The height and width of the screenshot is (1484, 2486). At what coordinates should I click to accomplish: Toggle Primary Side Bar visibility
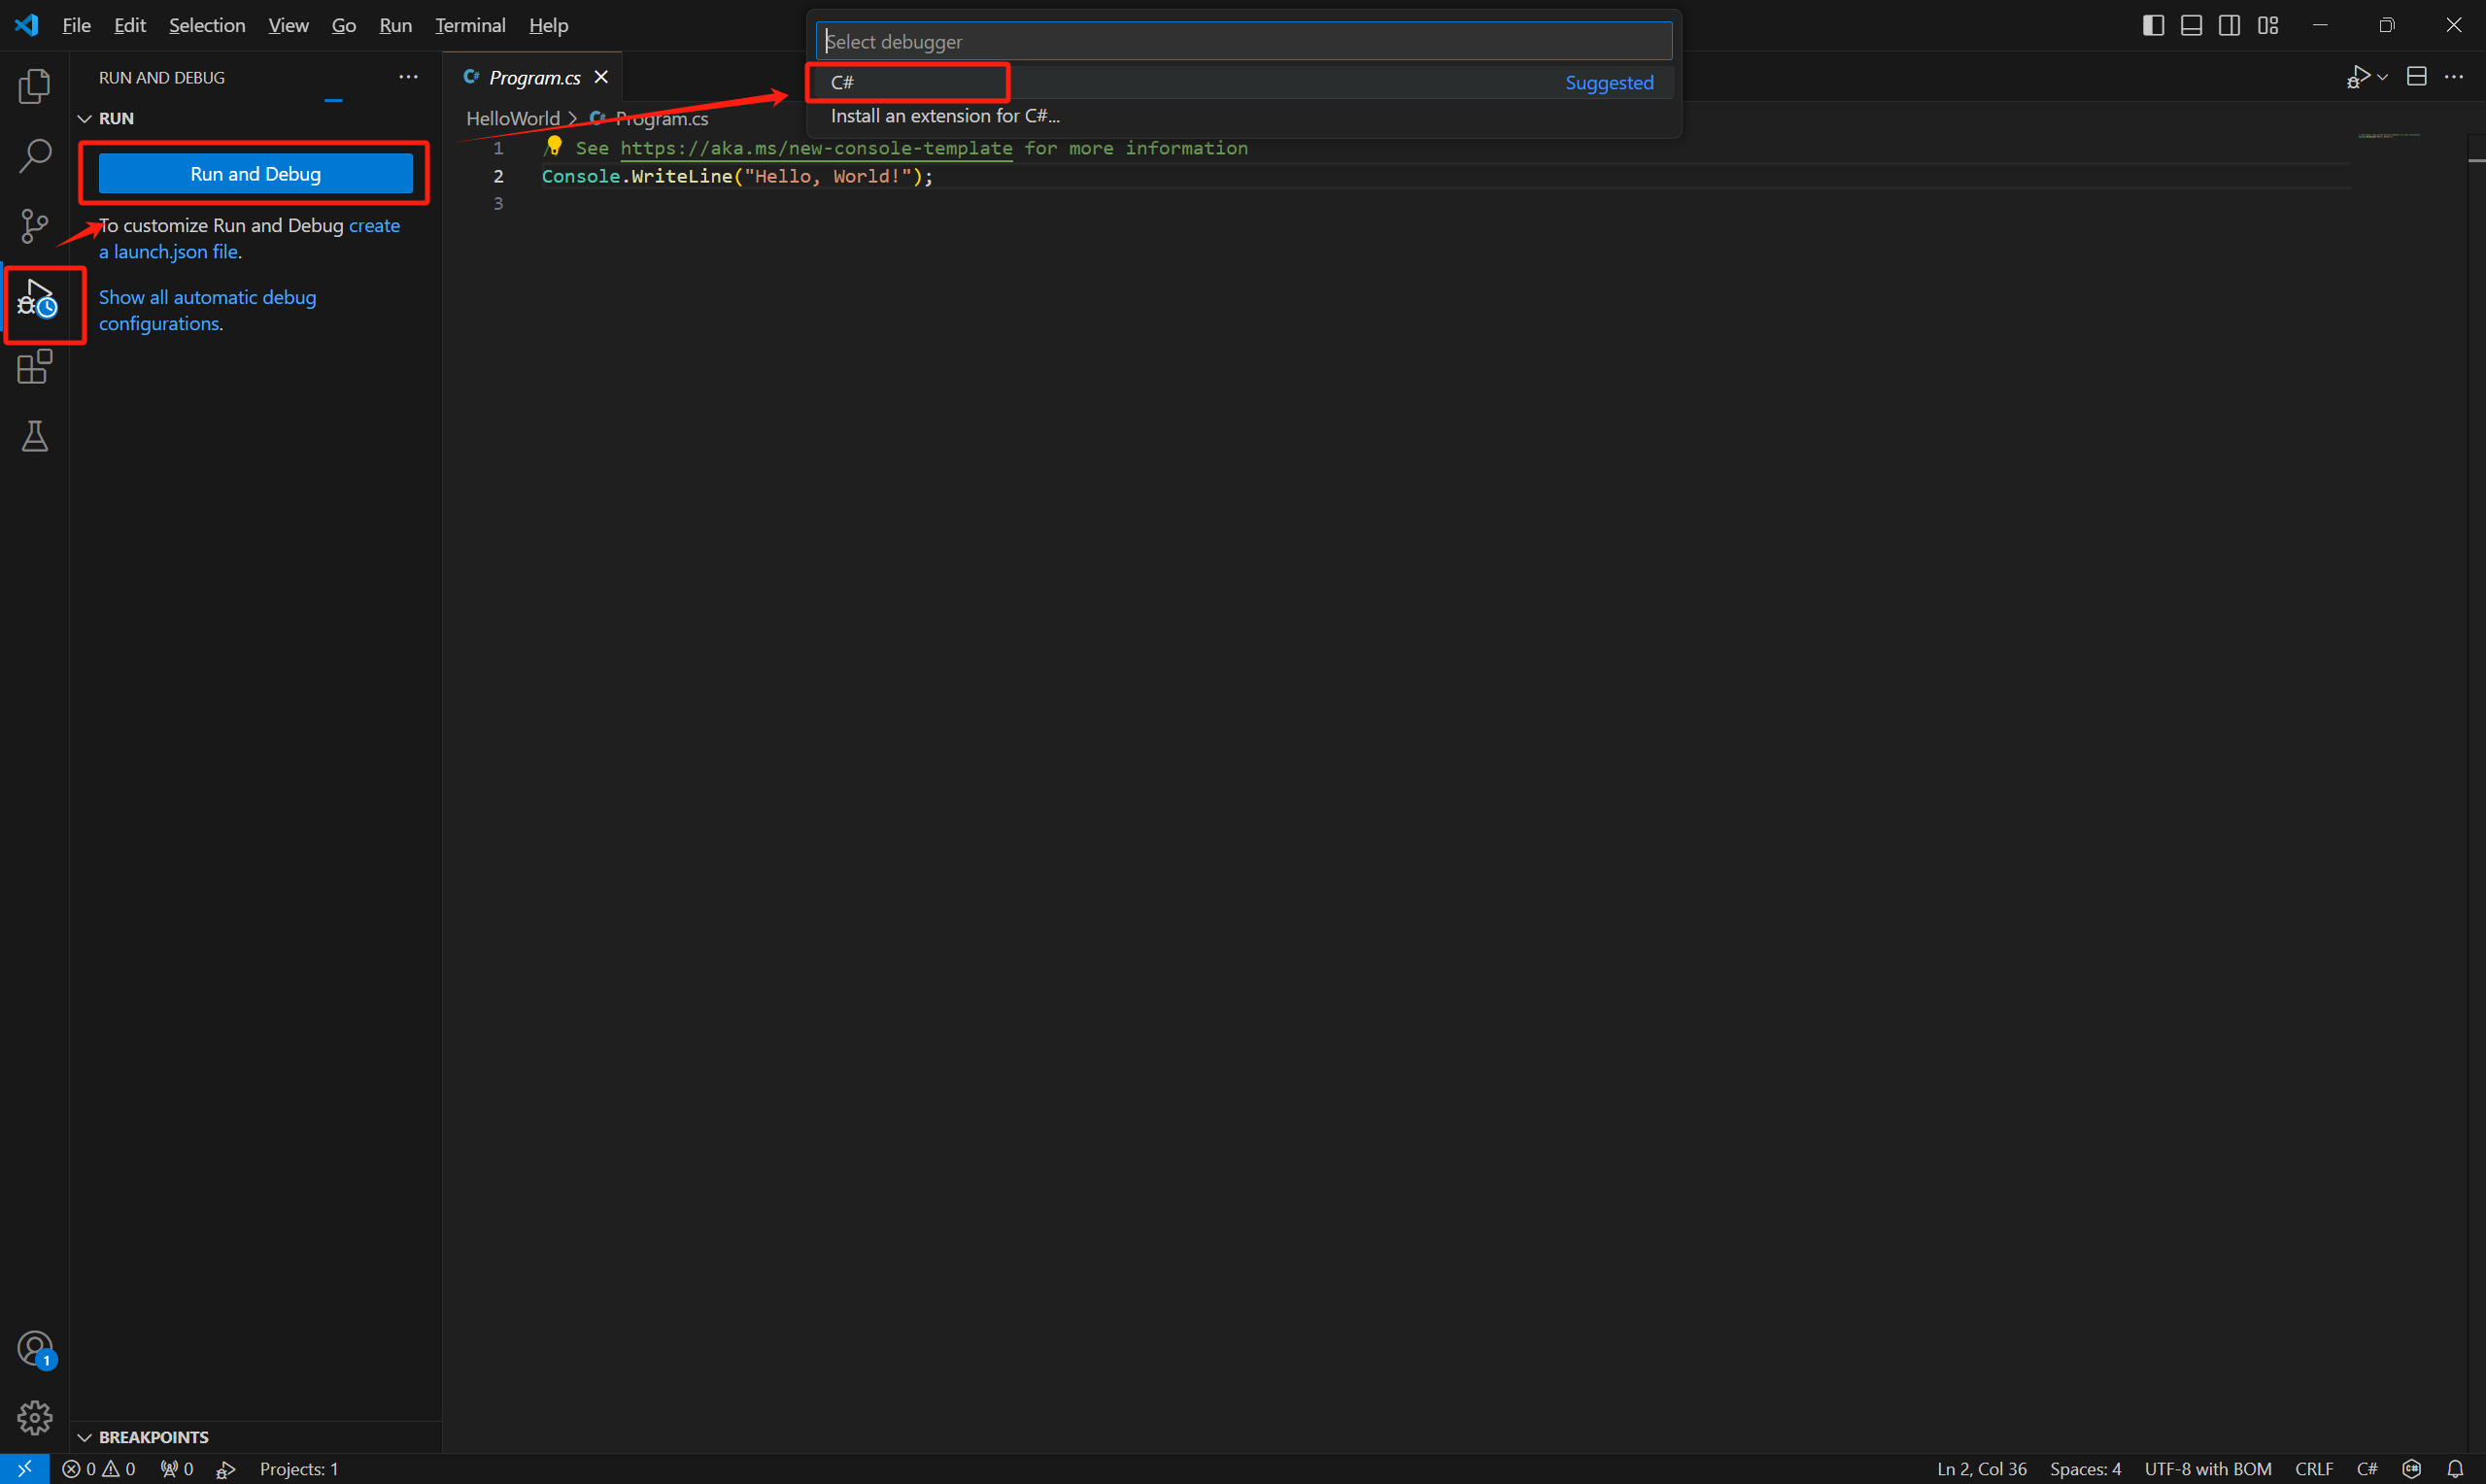(2153, 25)
